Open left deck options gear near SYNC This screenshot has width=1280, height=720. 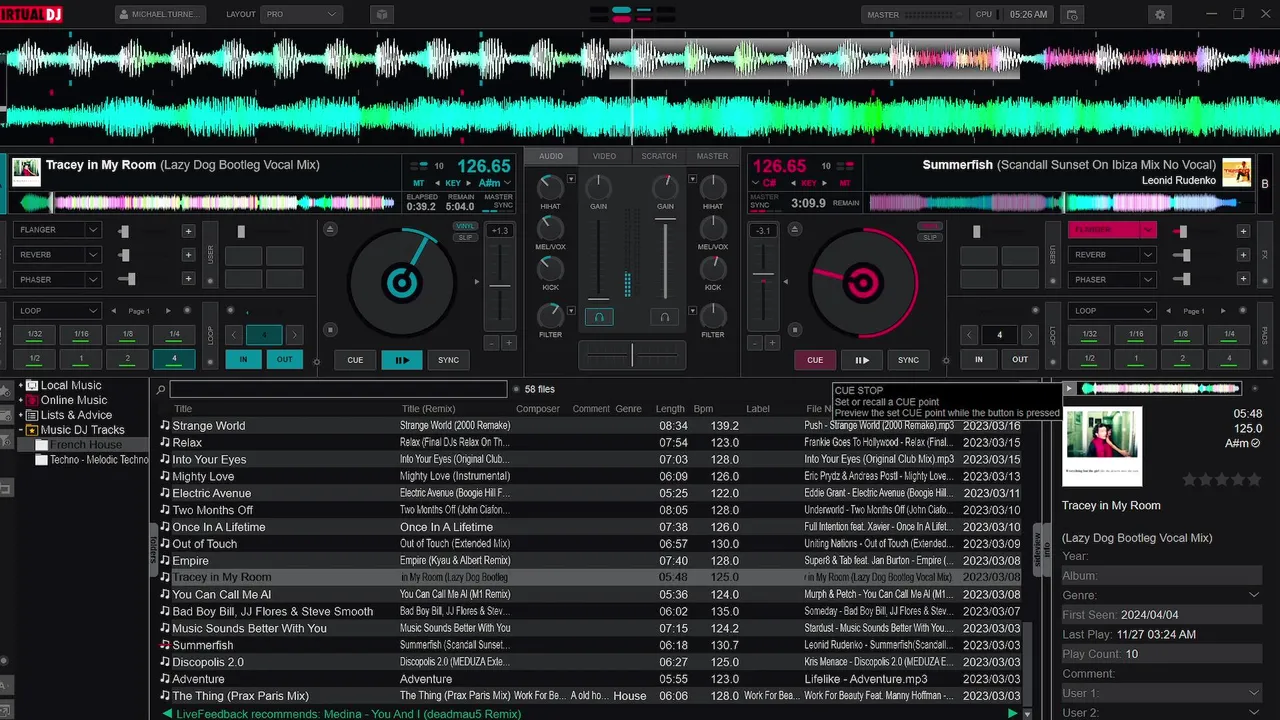[317, 361]
